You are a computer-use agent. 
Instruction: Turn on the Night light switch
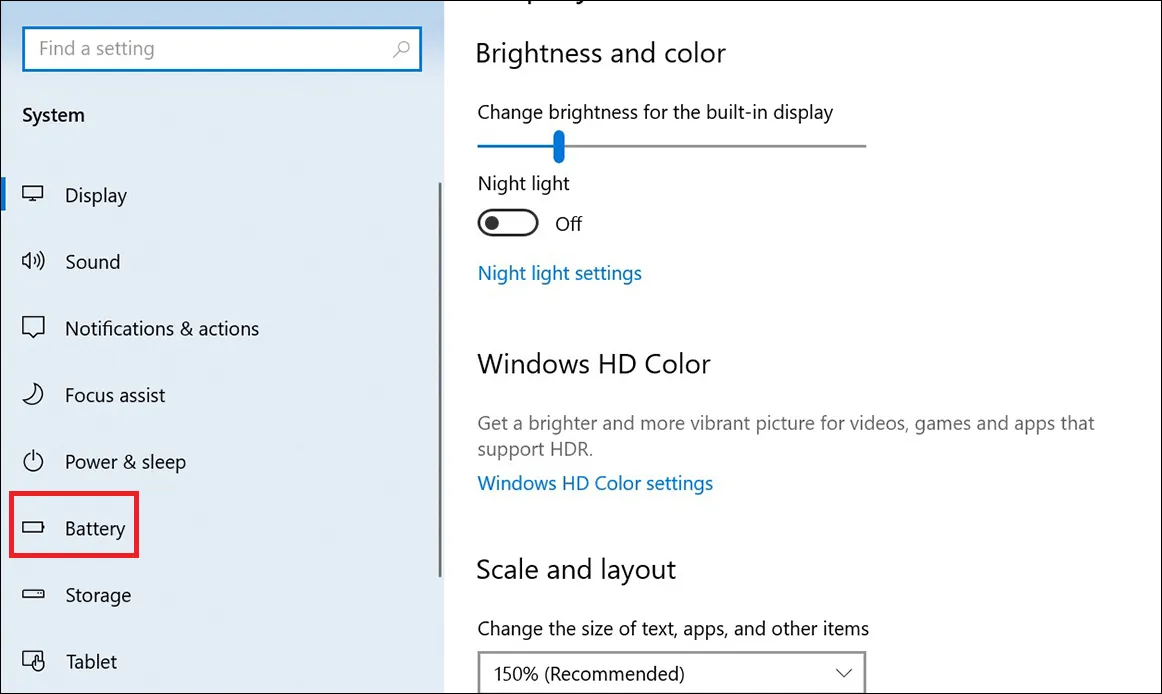pos(508,224)
